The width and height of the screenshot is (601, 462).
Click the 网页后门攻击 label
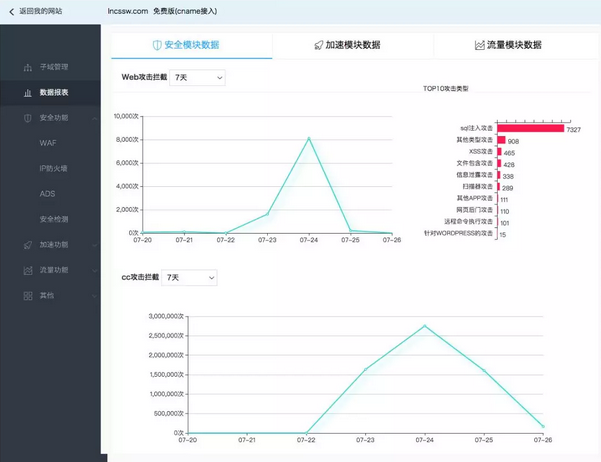(475, 210)
